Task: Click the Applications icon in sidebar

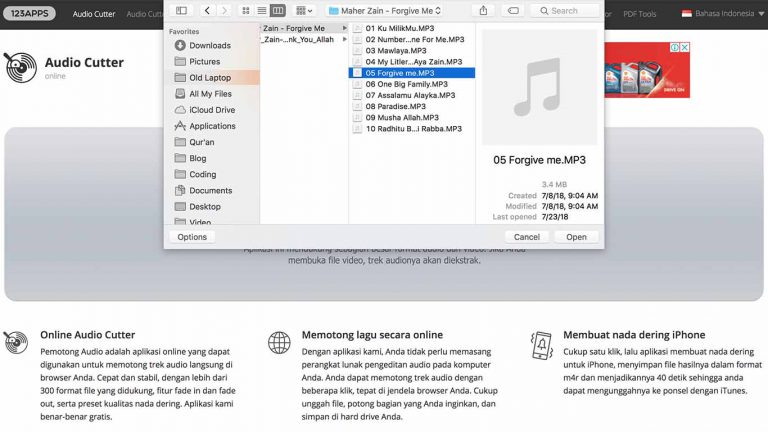Action: [x=180, y=126]
